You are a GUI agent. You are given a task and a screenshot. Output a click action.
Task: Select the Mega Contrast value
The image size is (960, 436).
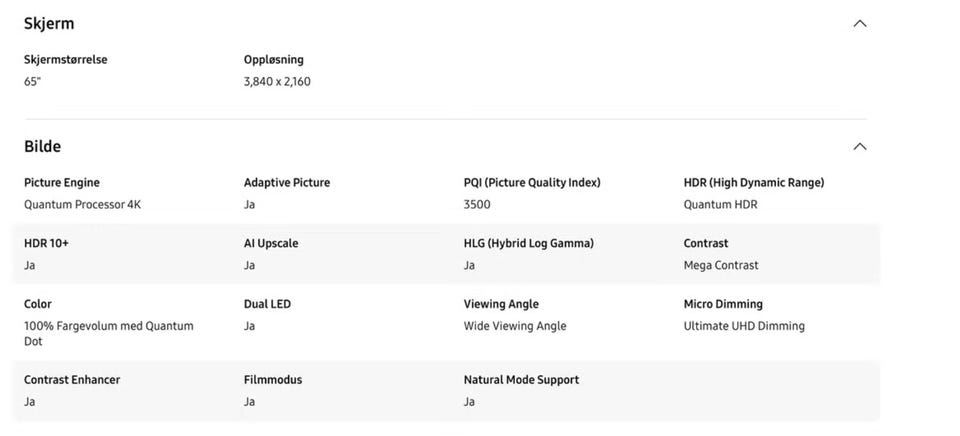pyautogui.click(x=721, y=266)
